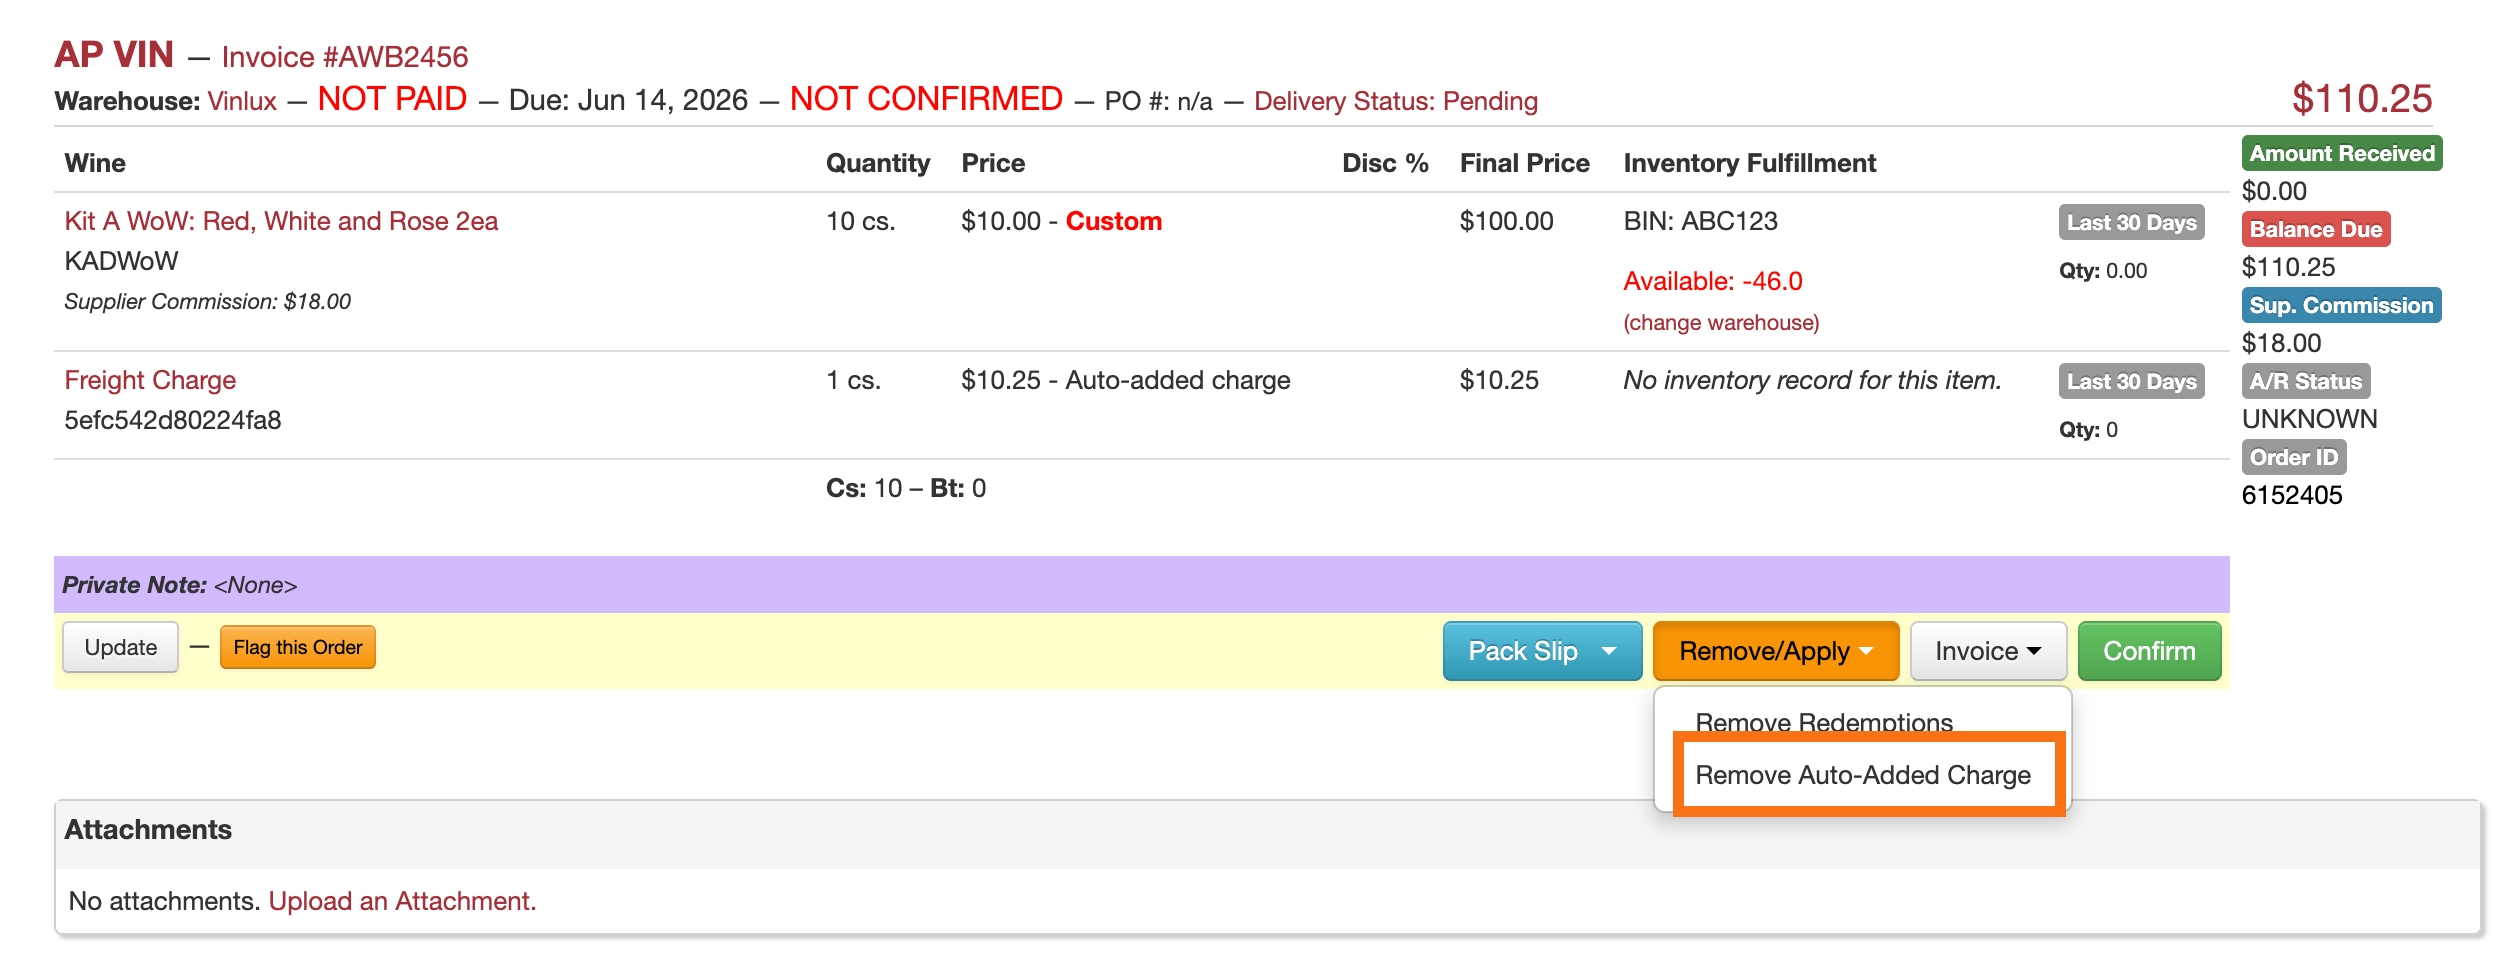Confirm the order with green button
2494x970 pixels.
[2149, 651]
